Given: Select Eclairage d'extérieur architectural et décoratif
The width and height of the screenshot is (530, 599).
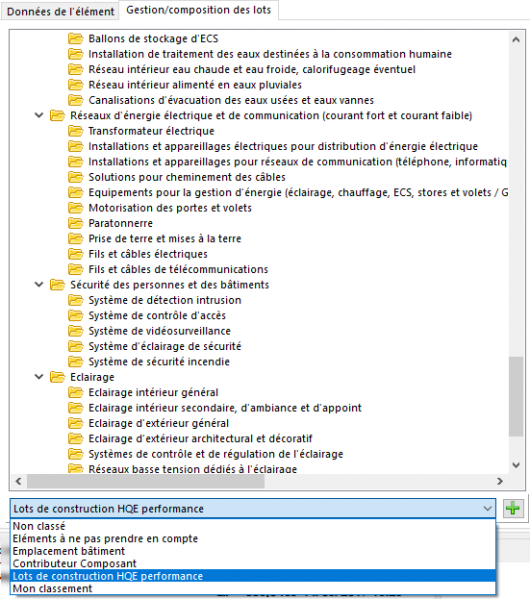Looking at the screenshot, I should tap(200, 438).
